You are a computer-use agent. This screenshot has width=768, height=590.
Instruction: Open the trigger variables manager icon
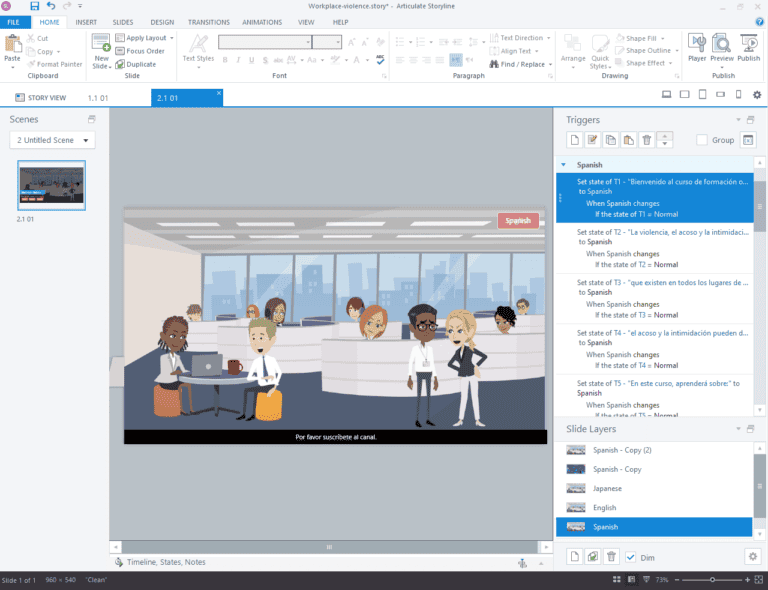coord(748,140)
